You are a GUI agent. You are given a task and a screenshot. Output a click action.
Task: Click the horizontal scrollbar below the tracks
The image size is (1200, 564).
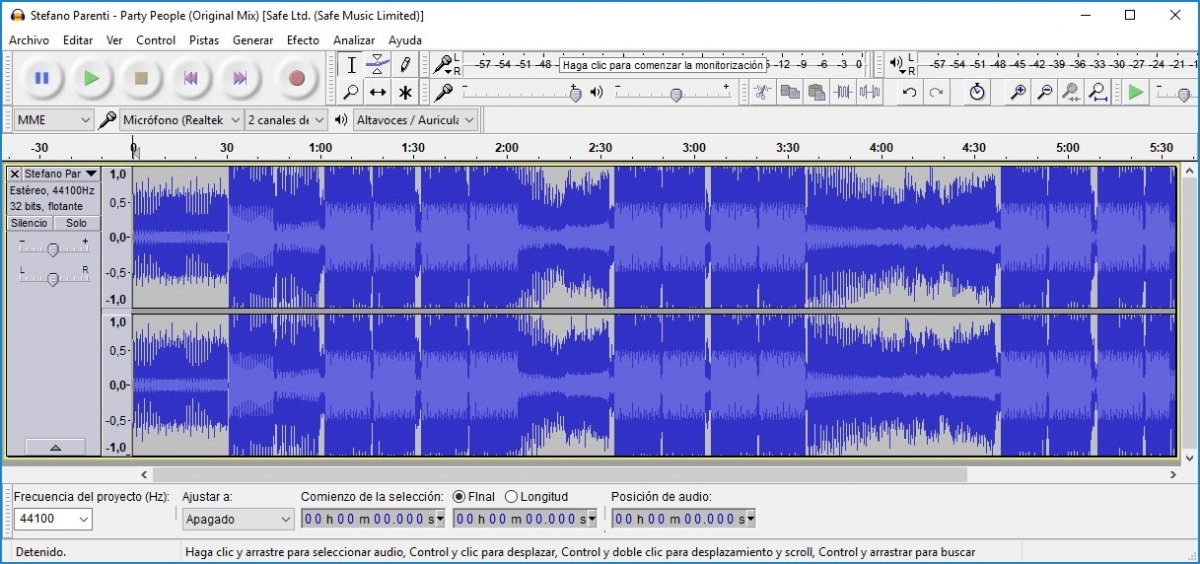pos(560,475)
